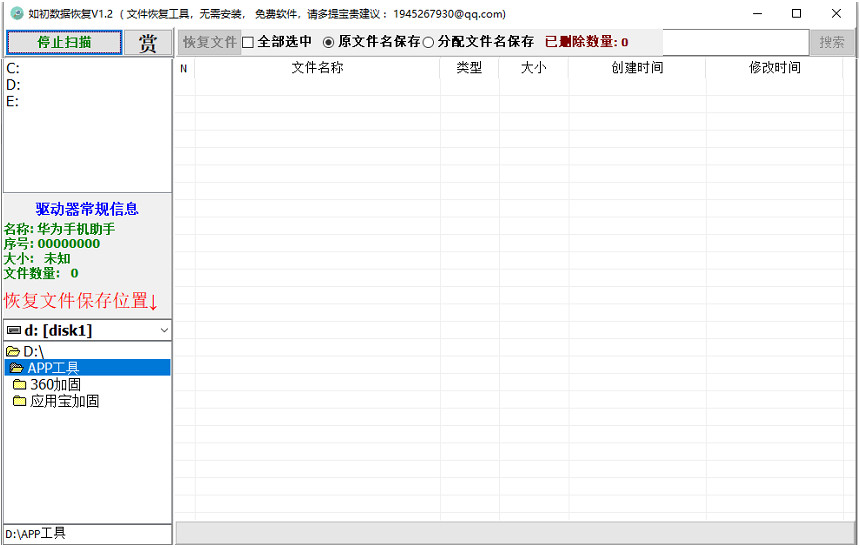Click the 已删除数量: 0 label
Viewport: 860px width, 548px height.
point(586,42)
